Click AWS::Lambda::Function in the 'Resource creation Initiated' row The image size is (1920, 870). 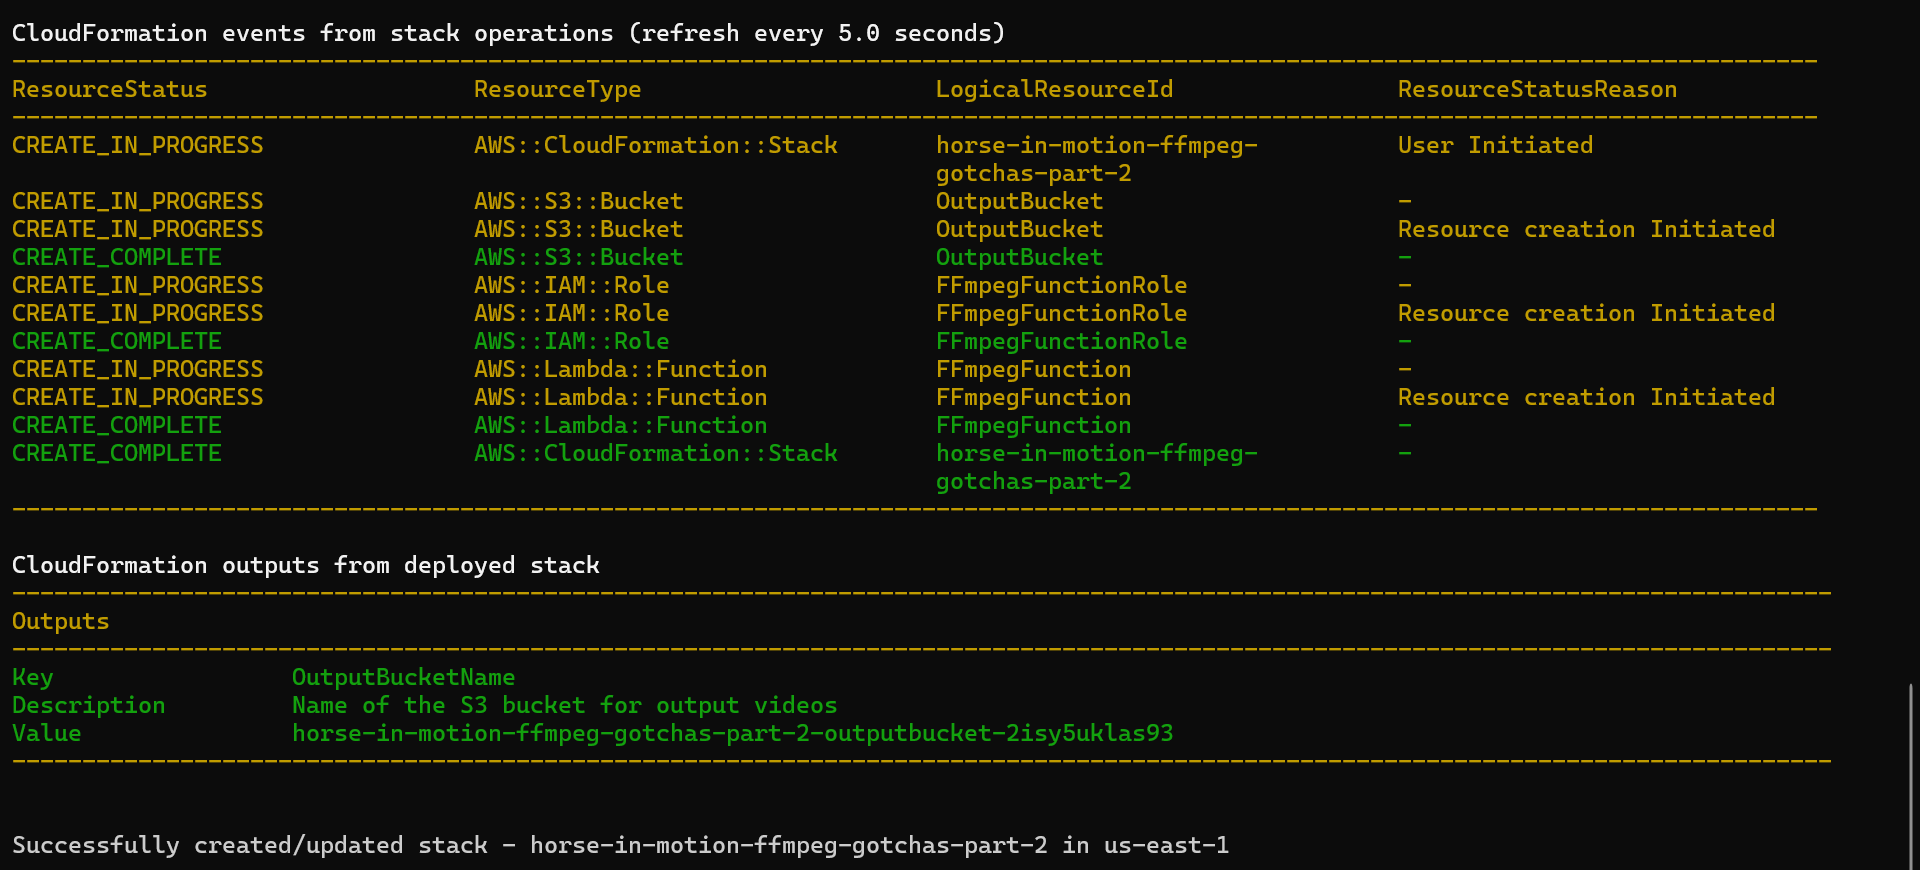[x=620, y=398]
